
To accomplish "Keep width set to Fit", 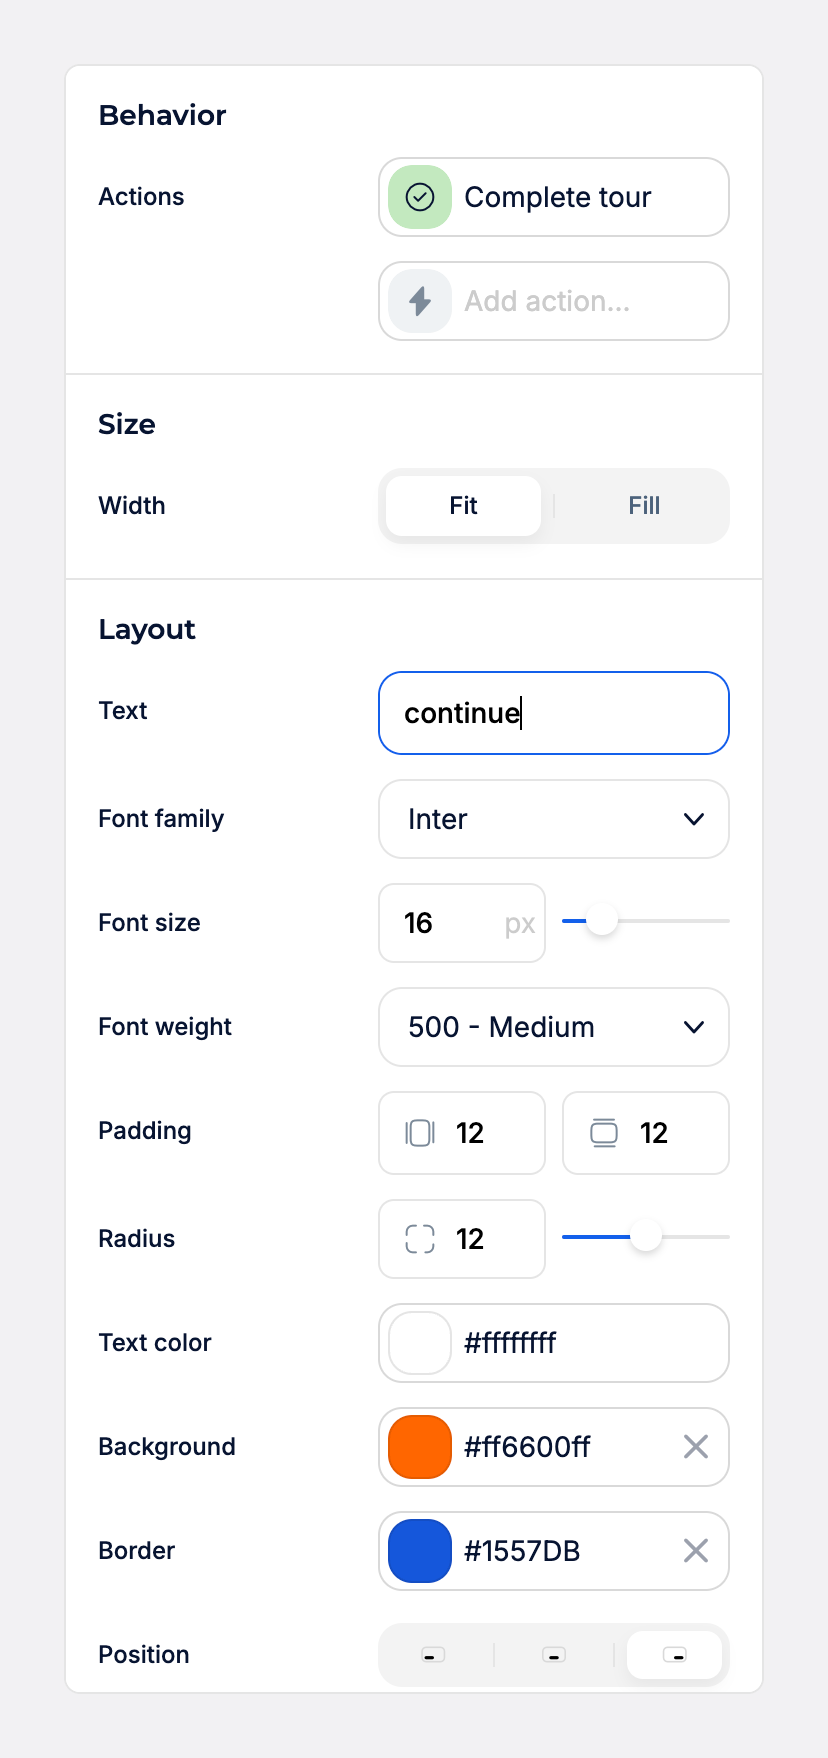I will point(462,505).
